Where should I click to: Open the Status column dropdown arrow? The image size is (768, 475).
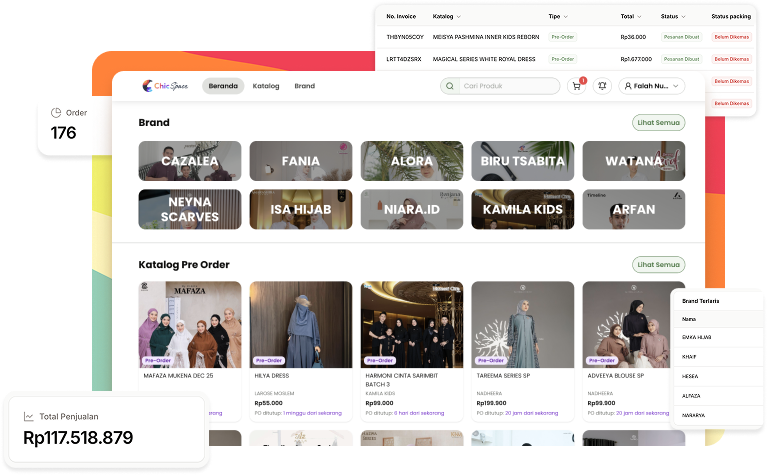683,17
